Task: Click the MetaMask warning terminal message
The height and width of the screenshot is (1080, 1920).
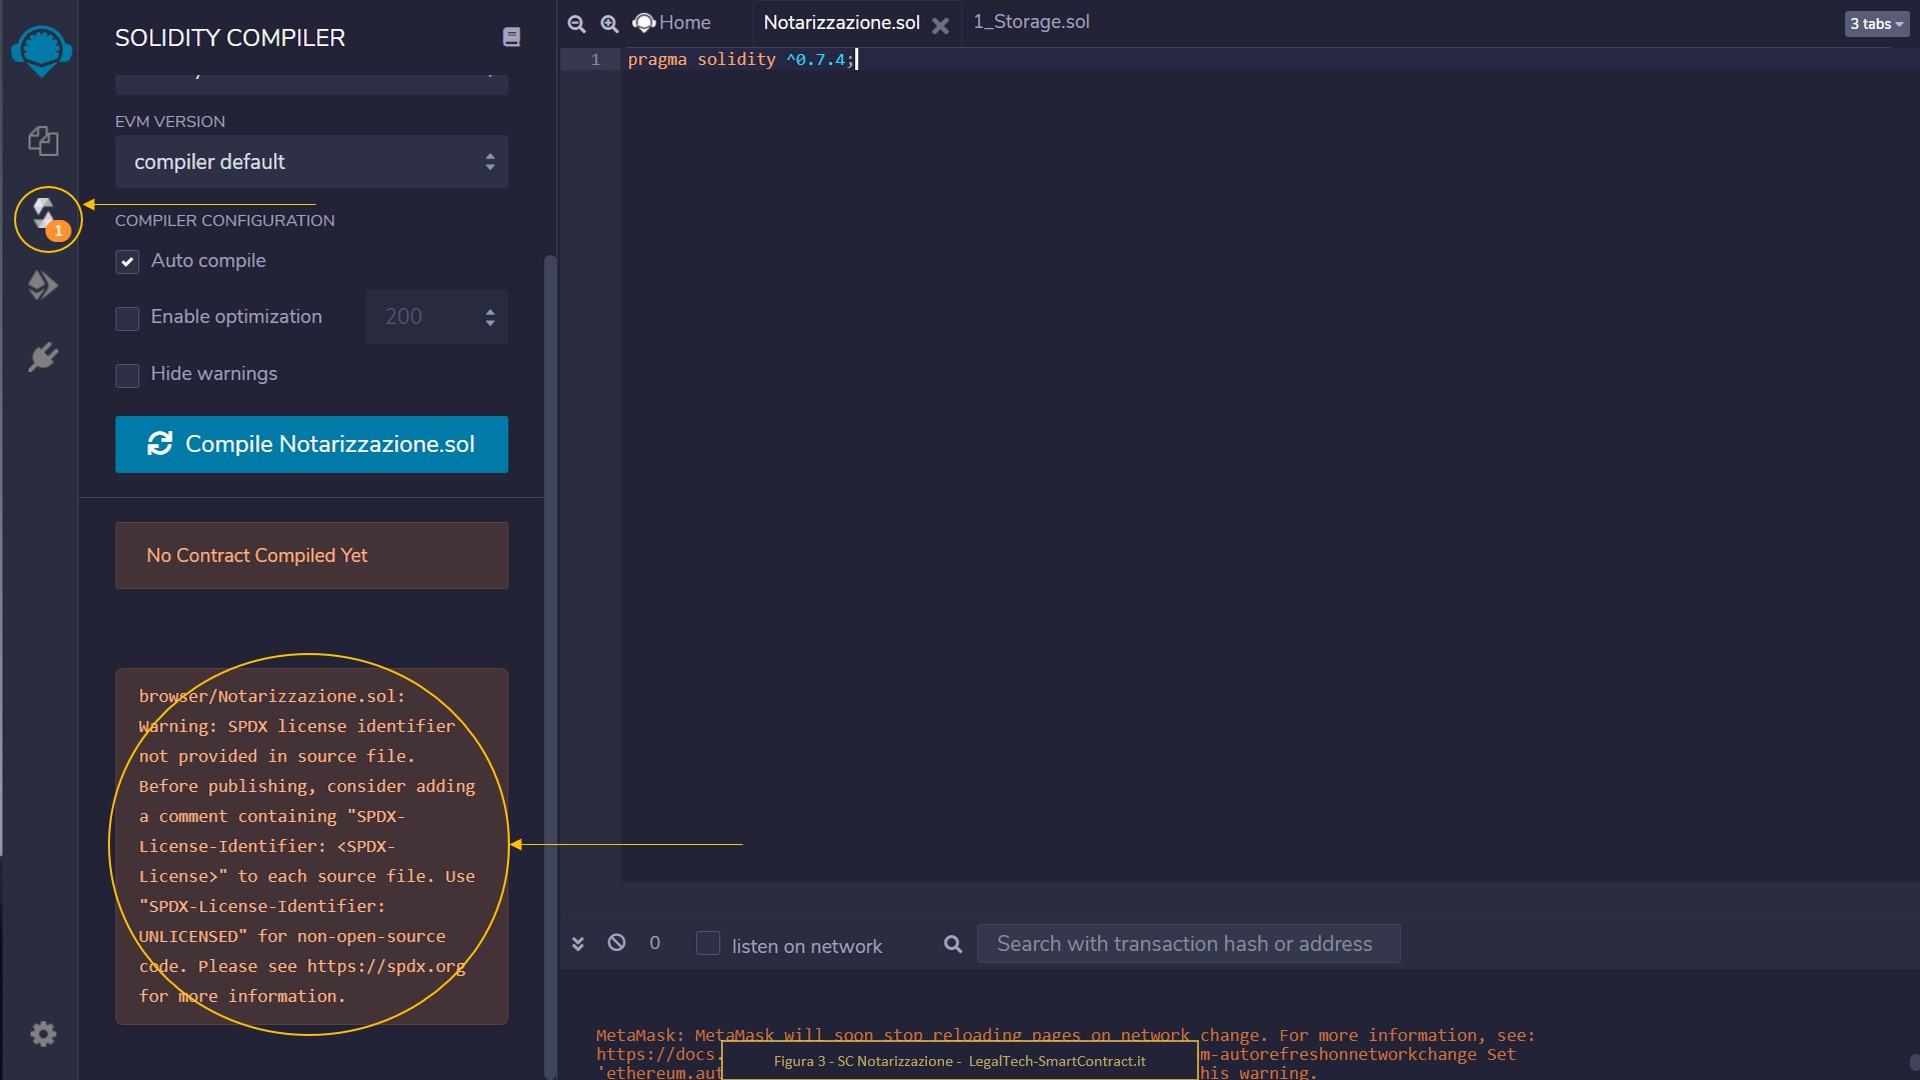Action: click(x=1065, y=1053)
